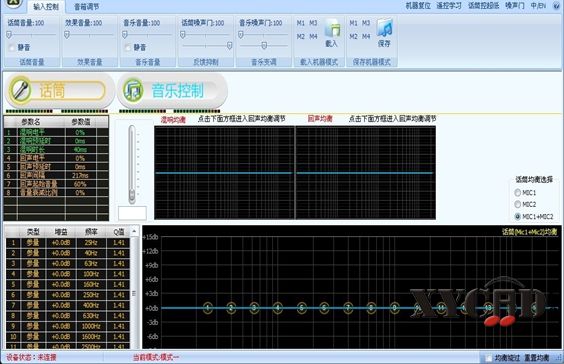Click the 话筒音量 volume slider
This screenshot has height=364, width=564.
[32, 35]
